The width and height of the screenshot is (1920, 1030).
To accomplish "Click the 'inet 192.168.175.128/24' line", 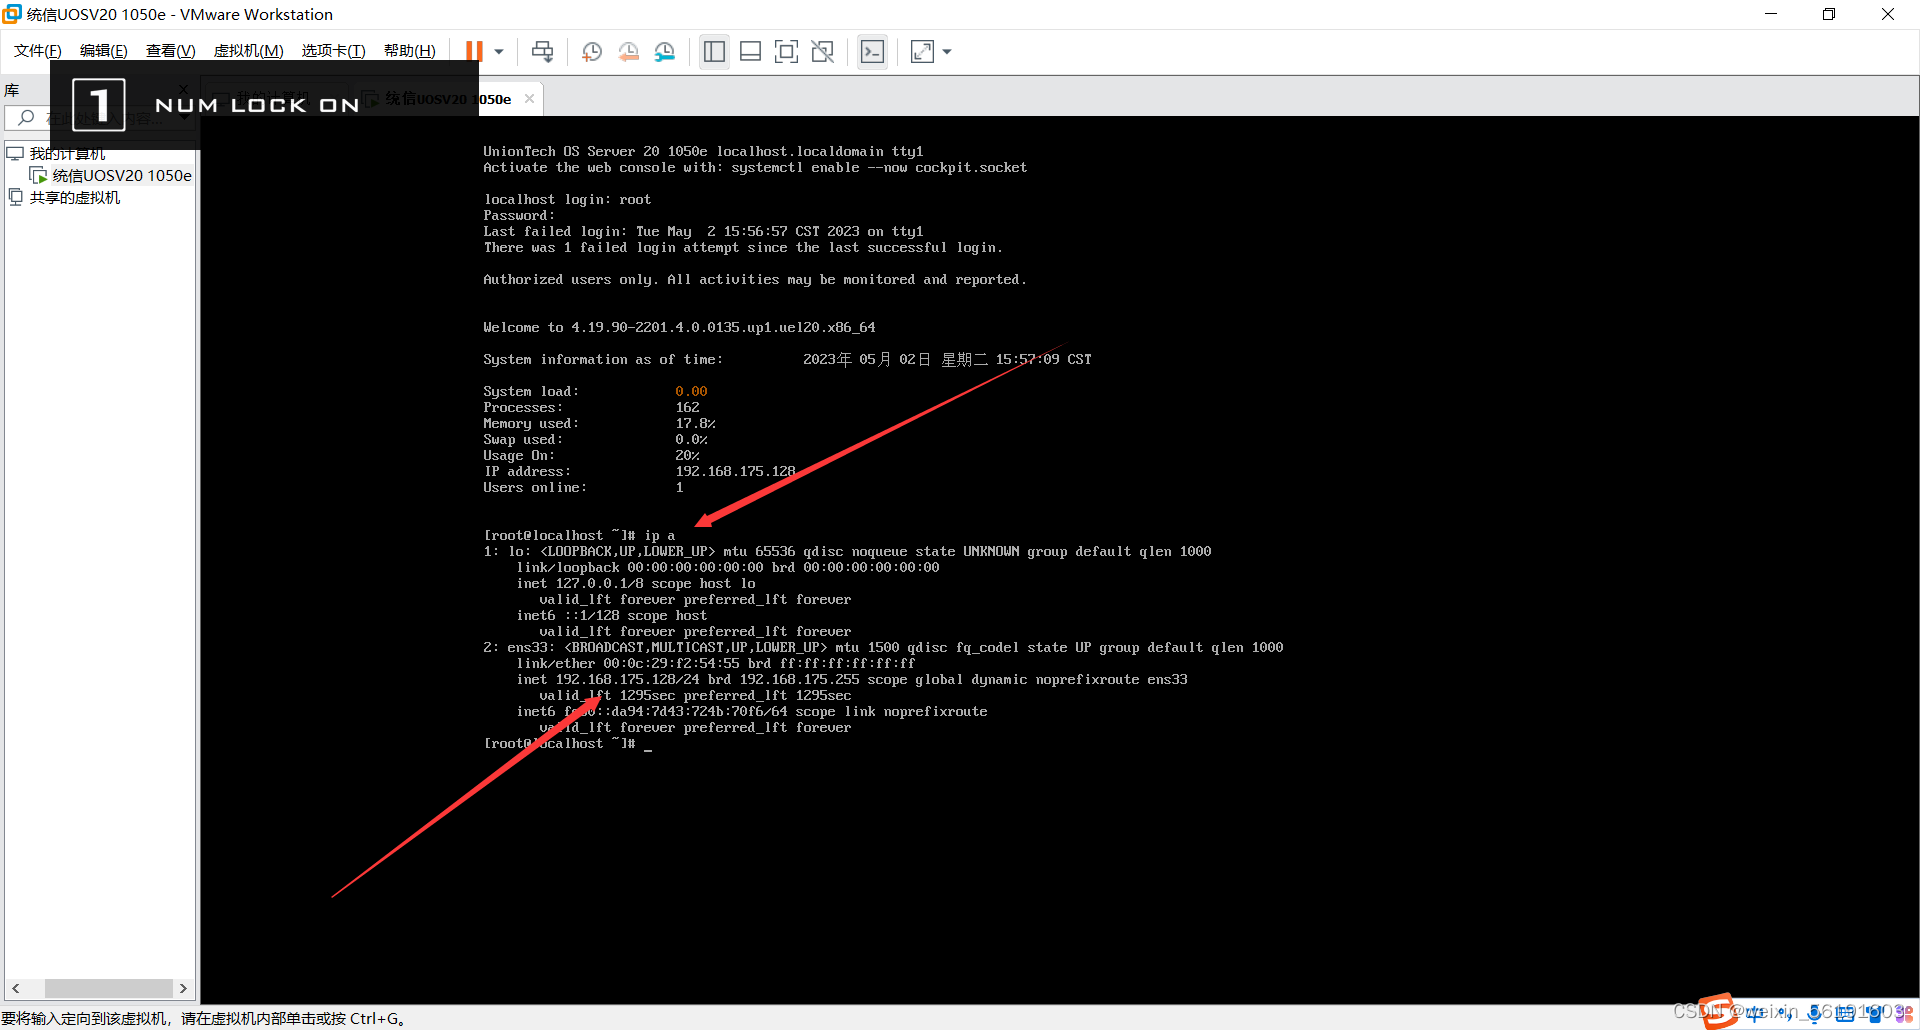I will point(852,679).
